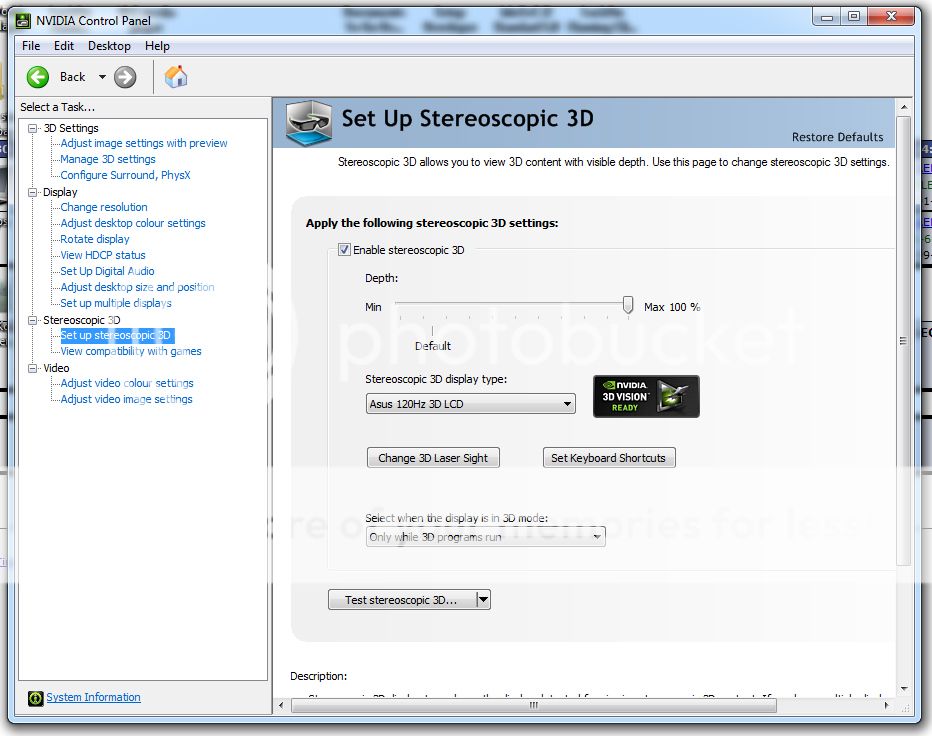Click the NVIDIA Control Panel title bar icon
The height and width of the screenshot is (736, 932).
pyautogui.click(x=22, y=18)
